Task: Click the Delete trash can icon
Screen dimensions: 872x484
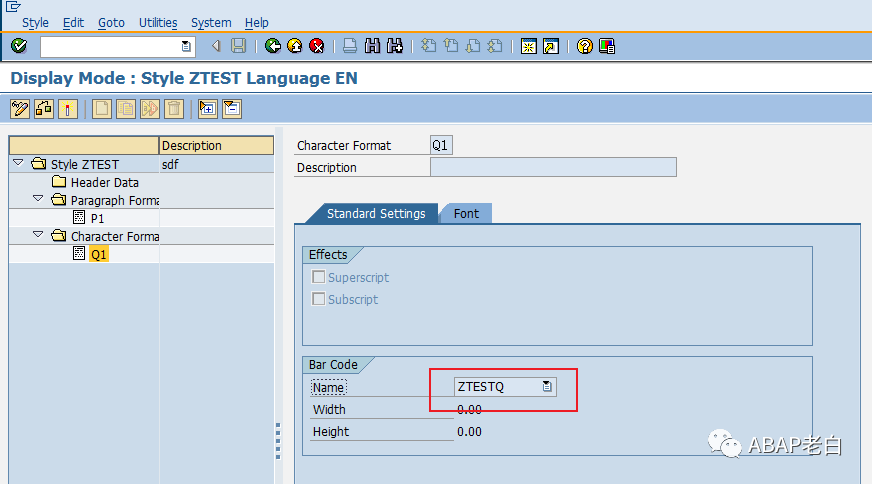Action: (x=174, y=108)
